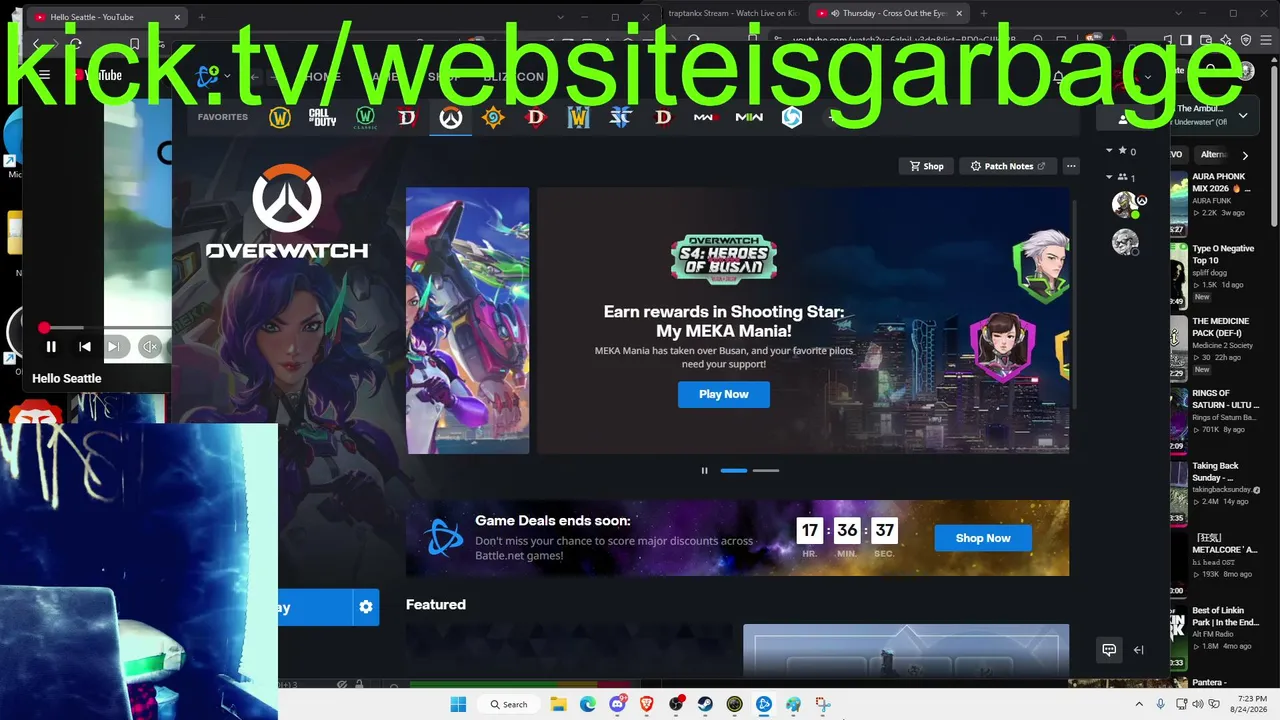Image resolution: width=1280 pixels, height=720 pixels.
Task: Open Overwatch game settings gear
Action: tap(366, 607)
